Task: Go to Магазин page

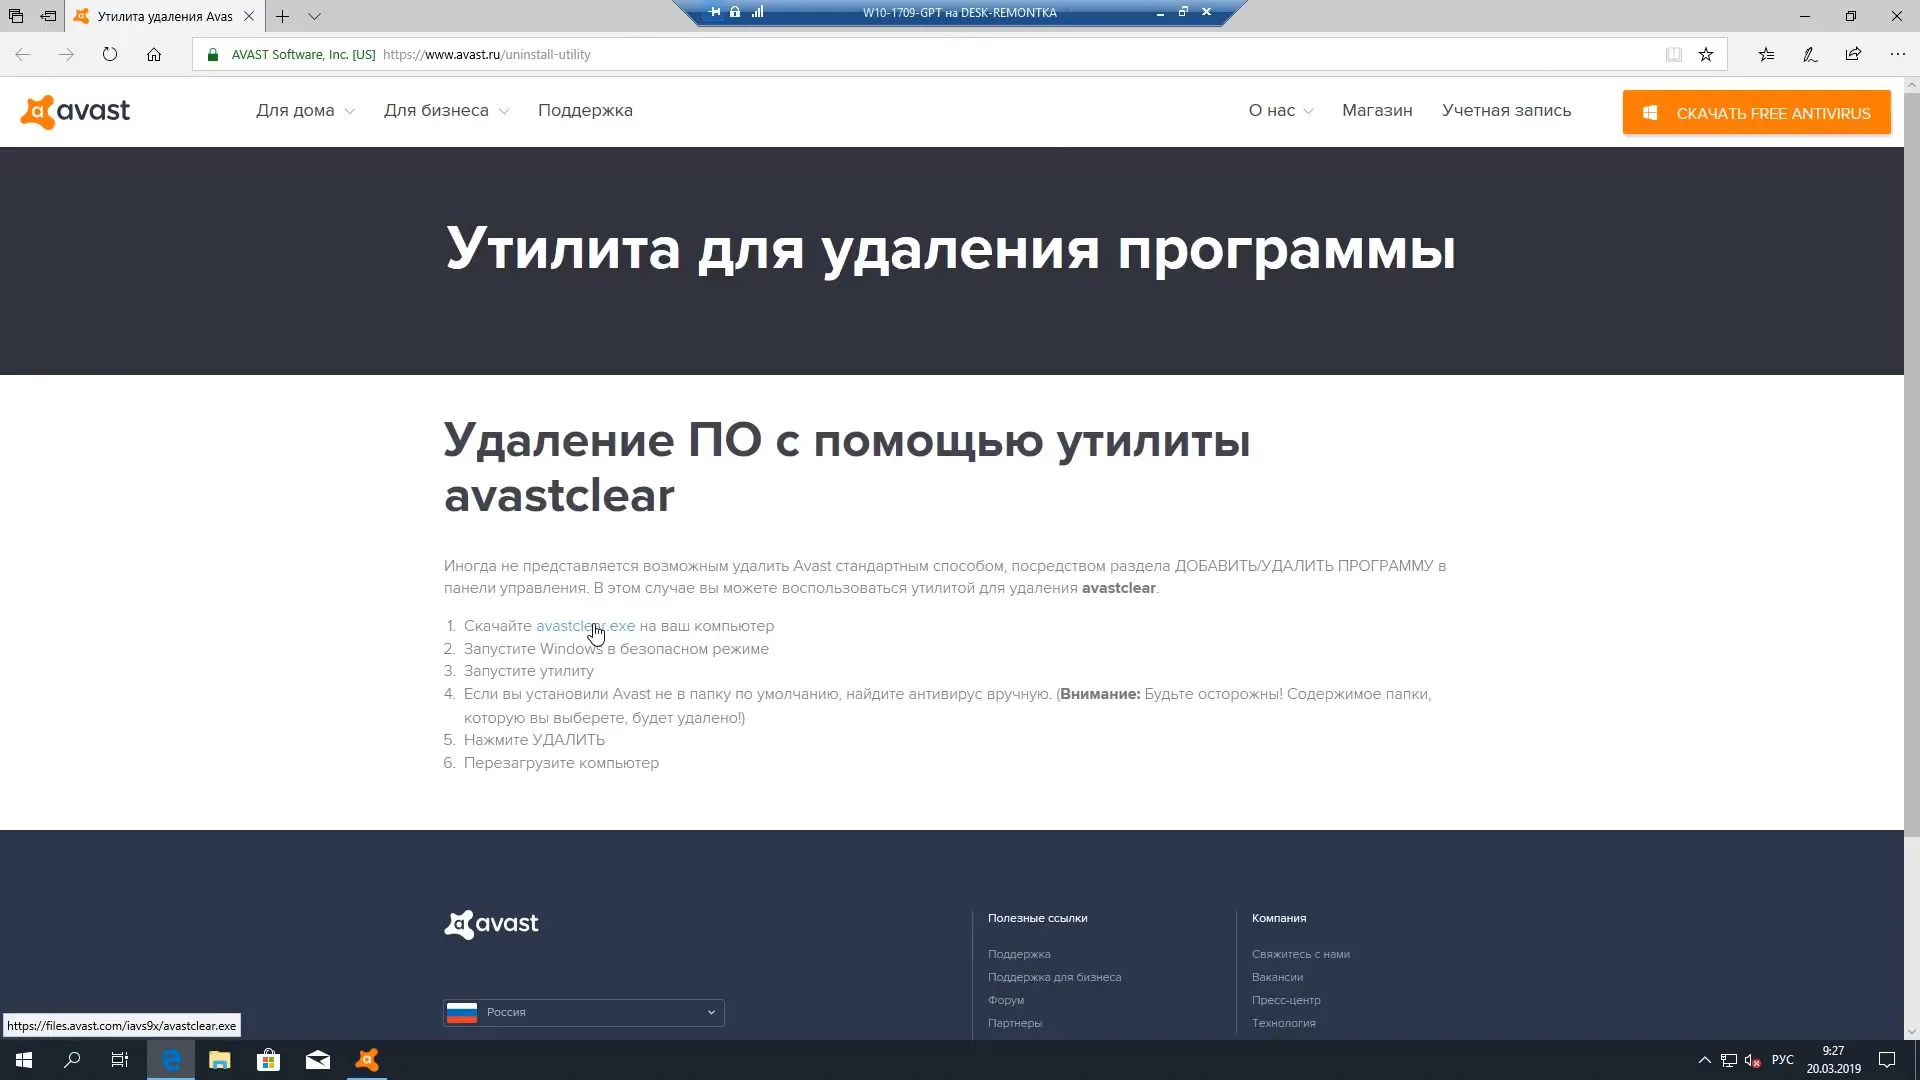Action: (x=1377, y=111)
